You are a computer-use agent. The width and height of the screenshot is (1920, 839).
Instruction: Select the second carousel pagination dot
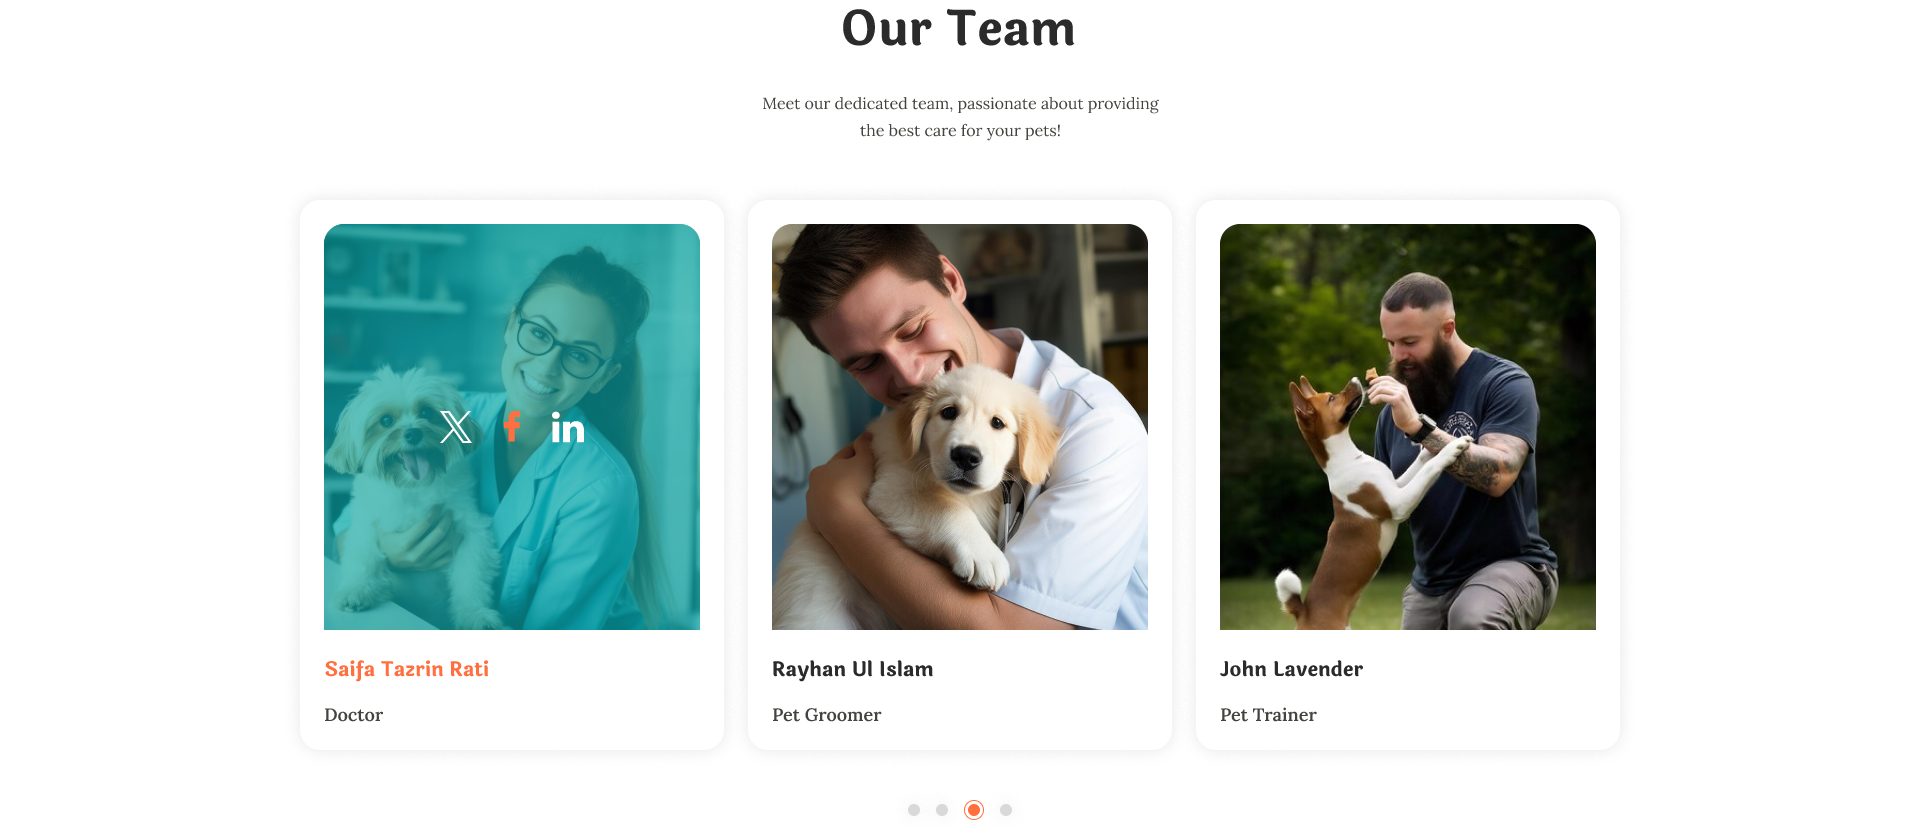(942, 810)
